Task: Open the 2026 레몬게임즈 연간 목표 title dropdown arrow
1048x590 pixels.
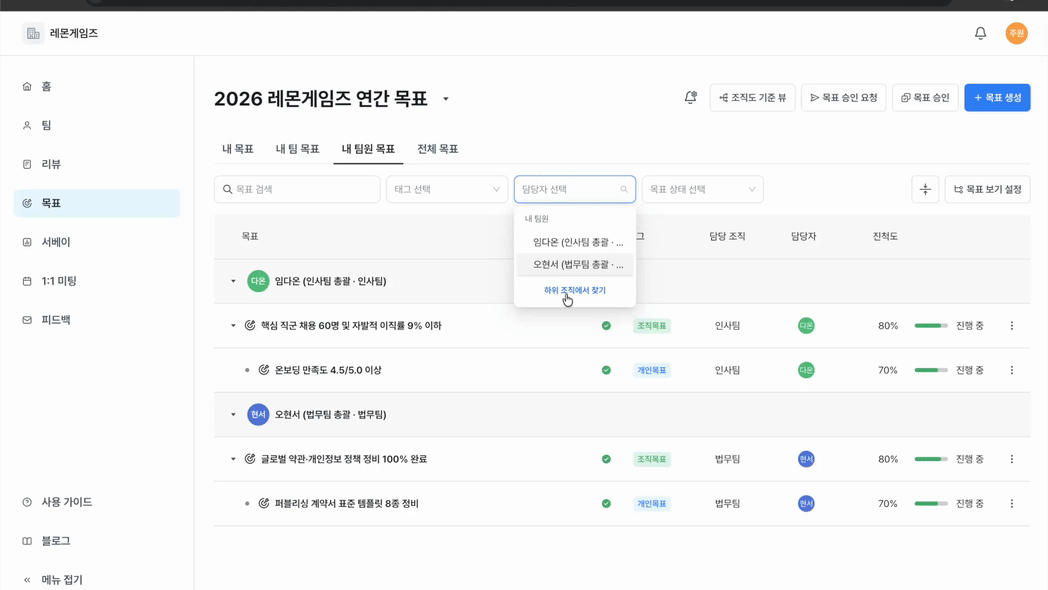Action: click(446, 99)
